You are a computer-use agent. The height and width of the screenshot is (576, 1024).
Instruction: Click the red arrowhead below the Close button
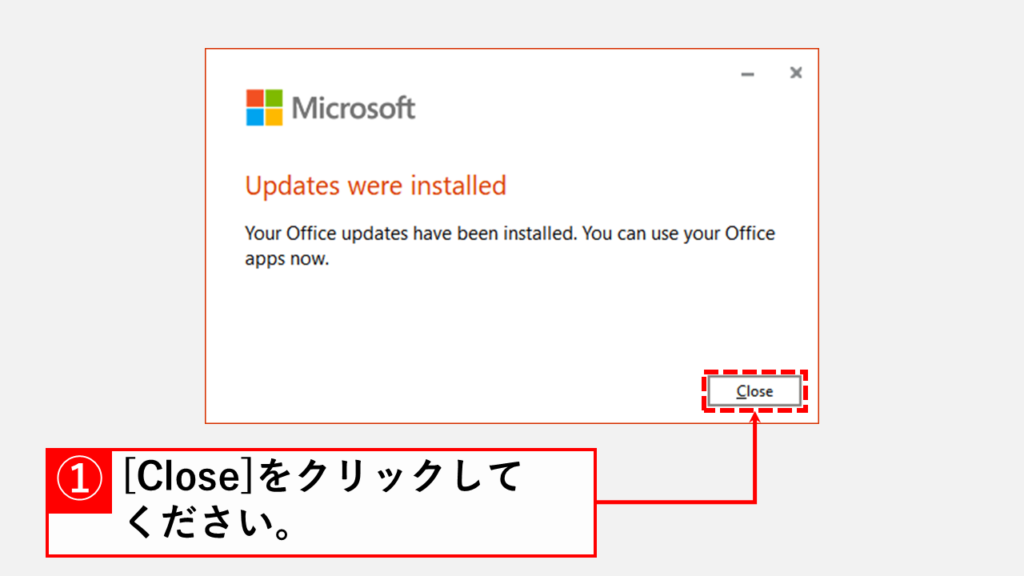coord(755,419)
